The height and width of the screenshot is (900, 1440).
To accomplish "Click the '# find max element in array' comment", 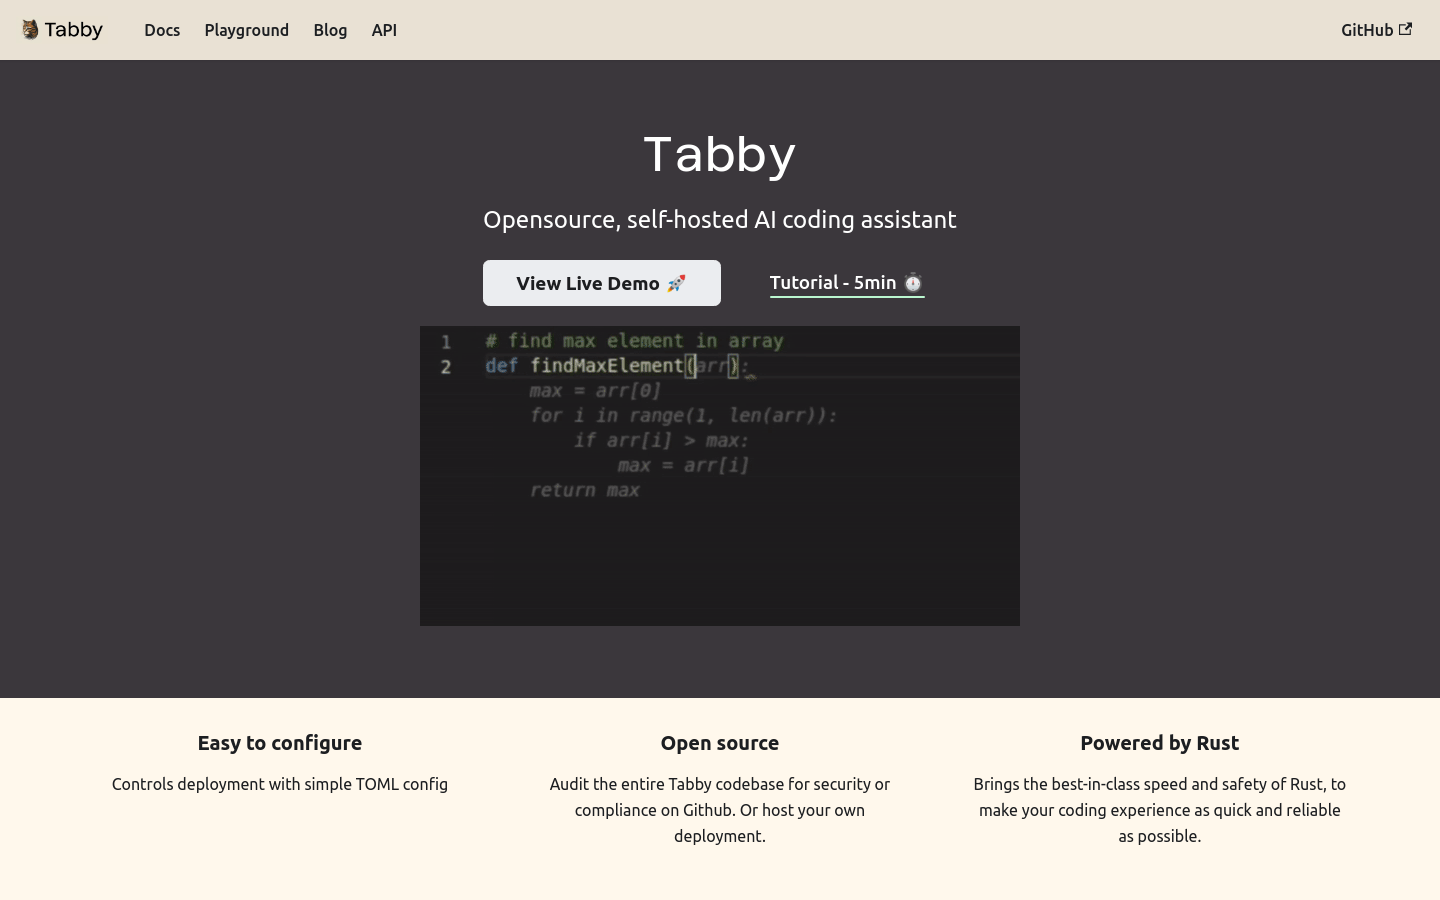I will coord(634,341).
